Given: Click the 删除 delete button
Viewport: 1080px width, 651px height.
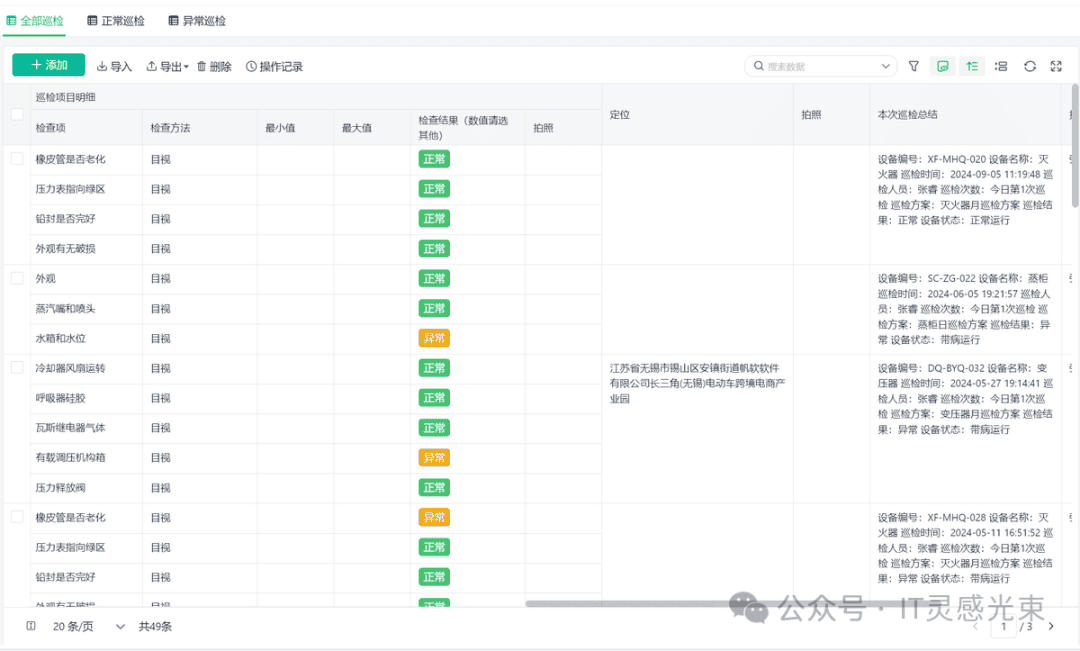Looking at the screenshot, I should pyautogui.click(x=214, y=66).
